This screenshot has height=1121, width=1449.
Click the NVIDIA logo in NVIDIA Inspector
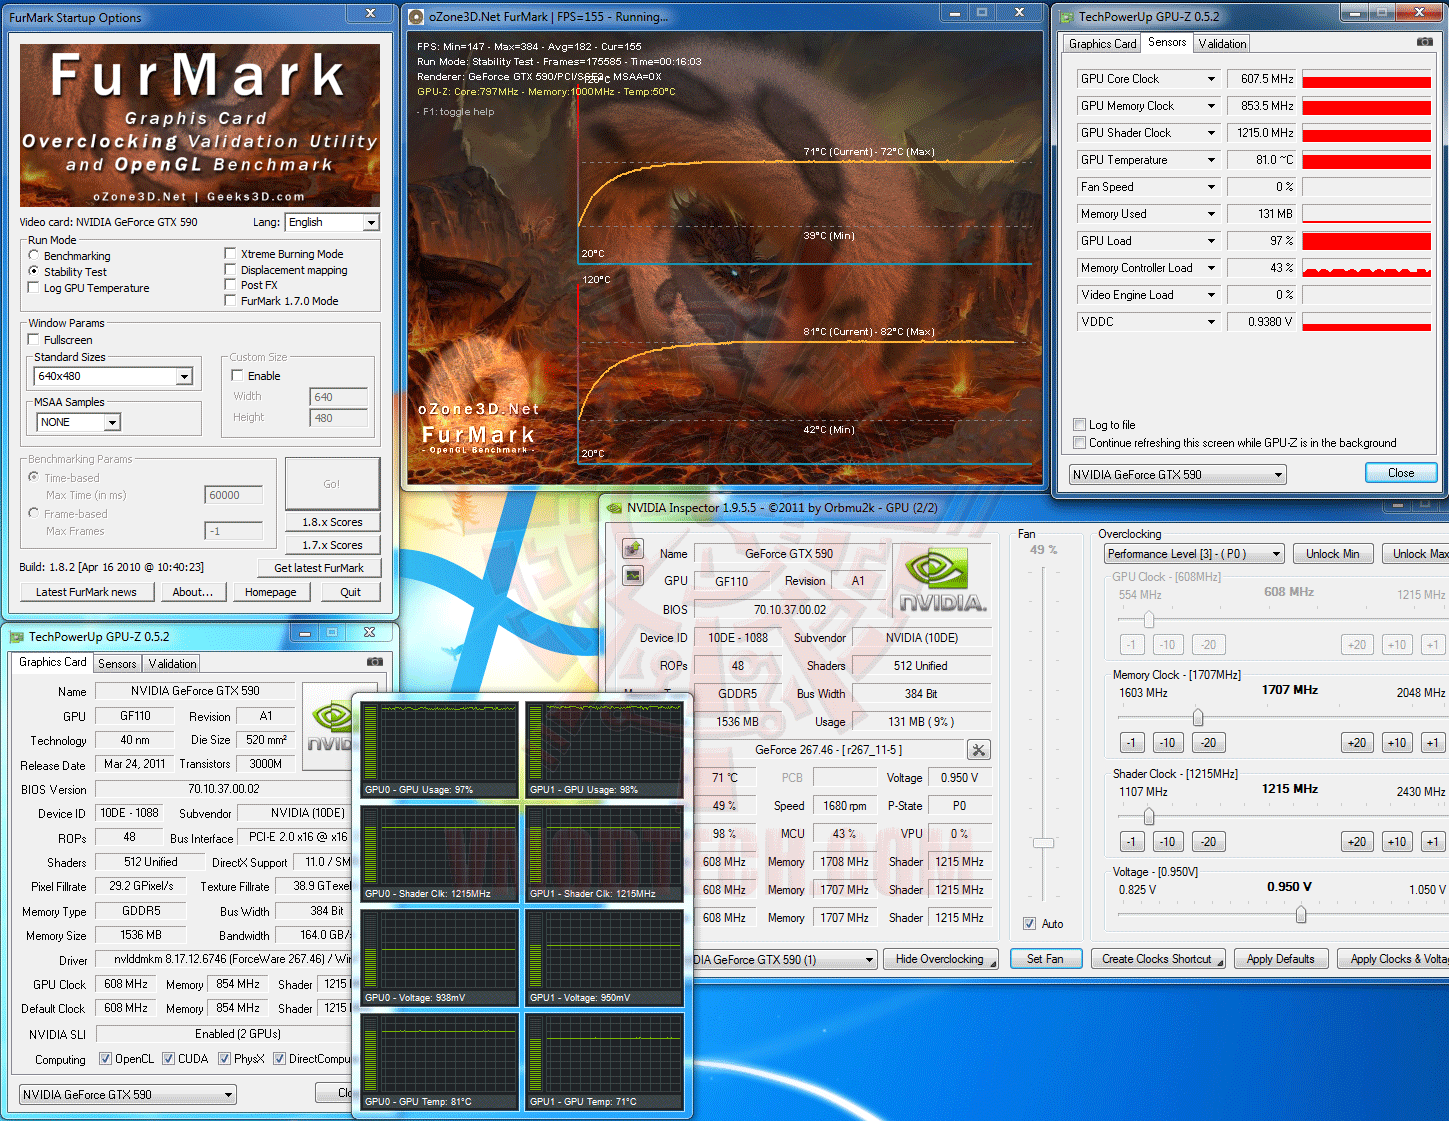(x=942, y=580)
